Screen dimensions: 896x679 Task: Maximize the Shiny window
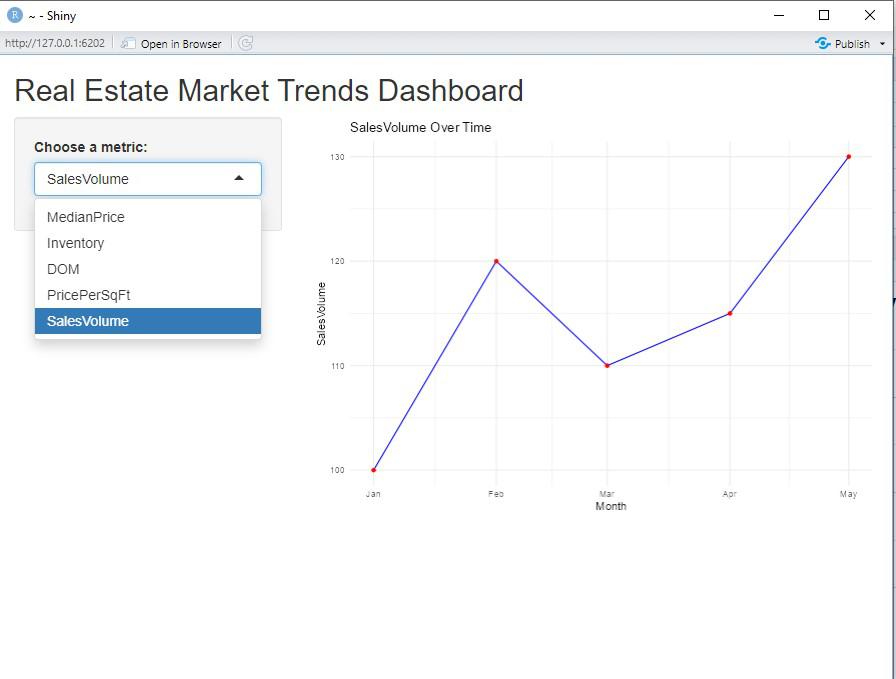[824, 15]
